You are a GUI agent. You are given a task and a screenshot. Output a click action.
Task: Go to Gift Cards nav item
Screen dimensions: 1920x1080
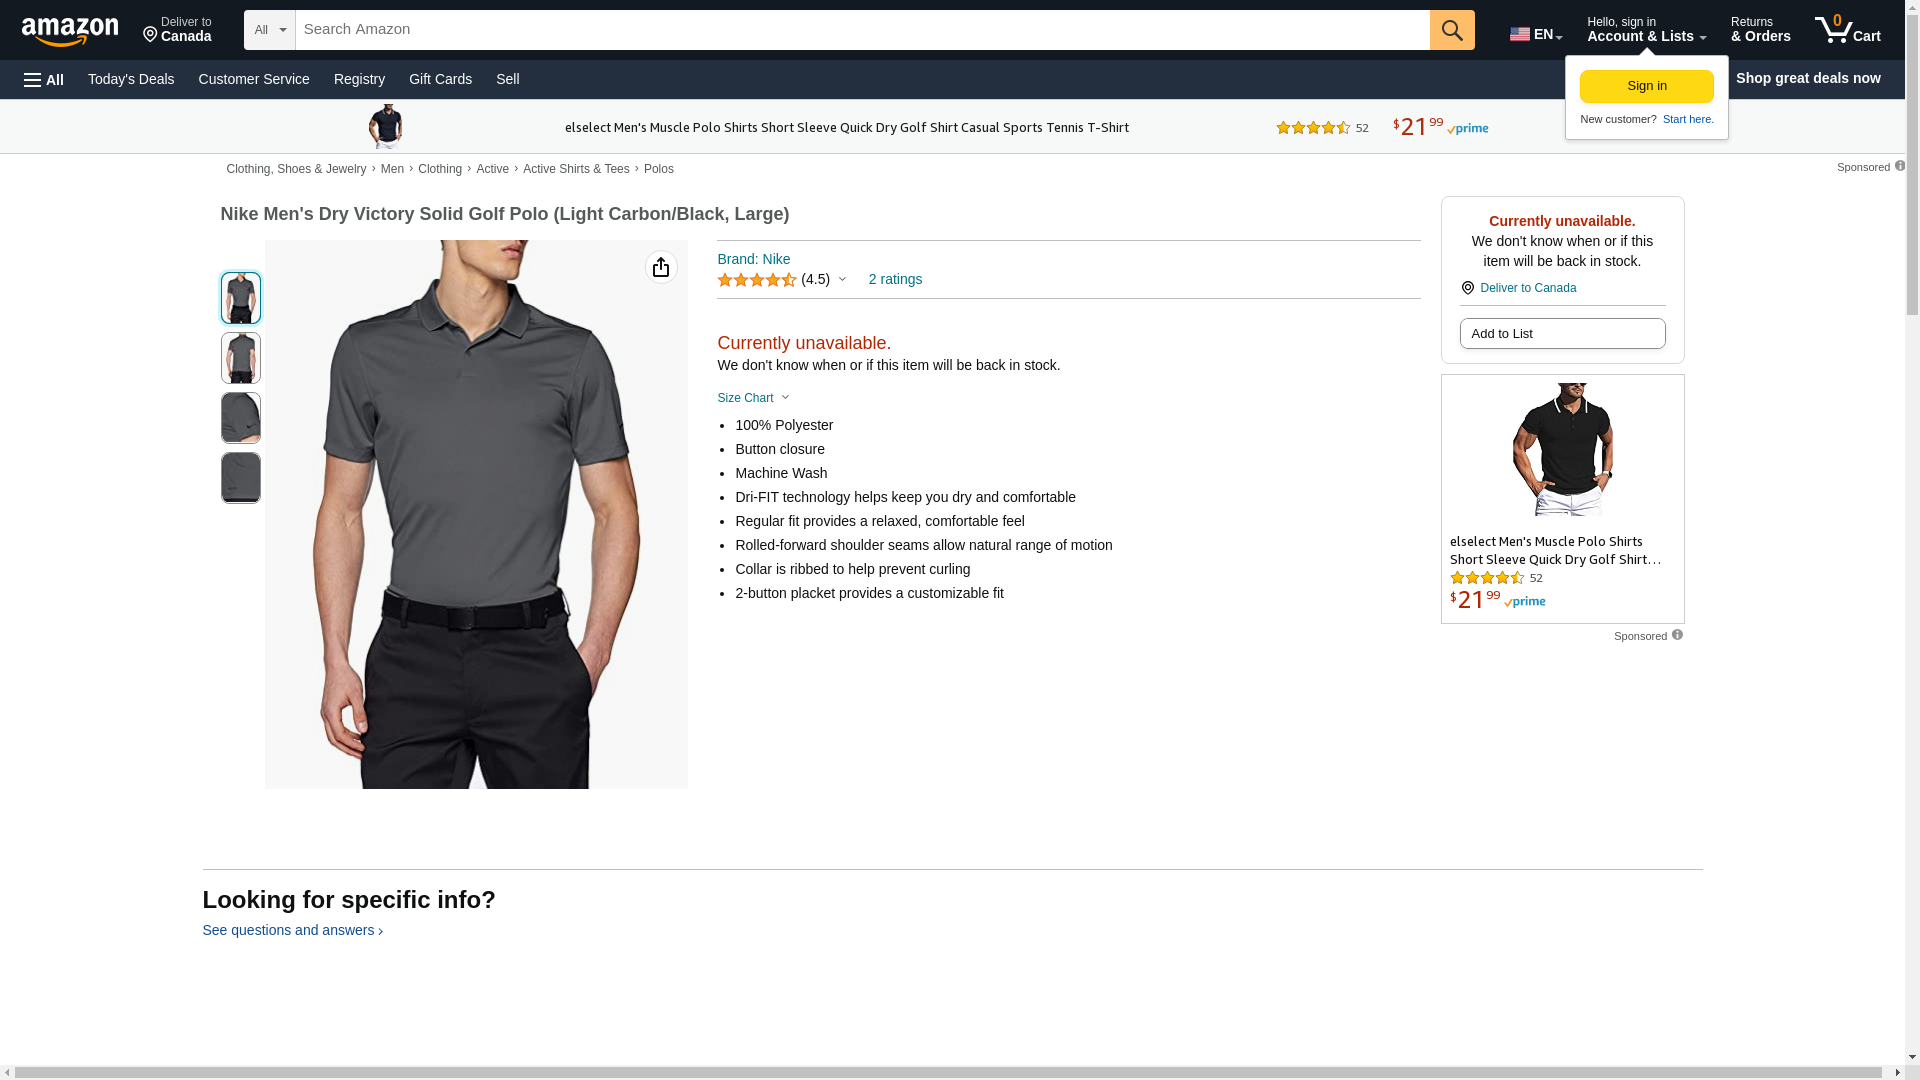point(440,79)
